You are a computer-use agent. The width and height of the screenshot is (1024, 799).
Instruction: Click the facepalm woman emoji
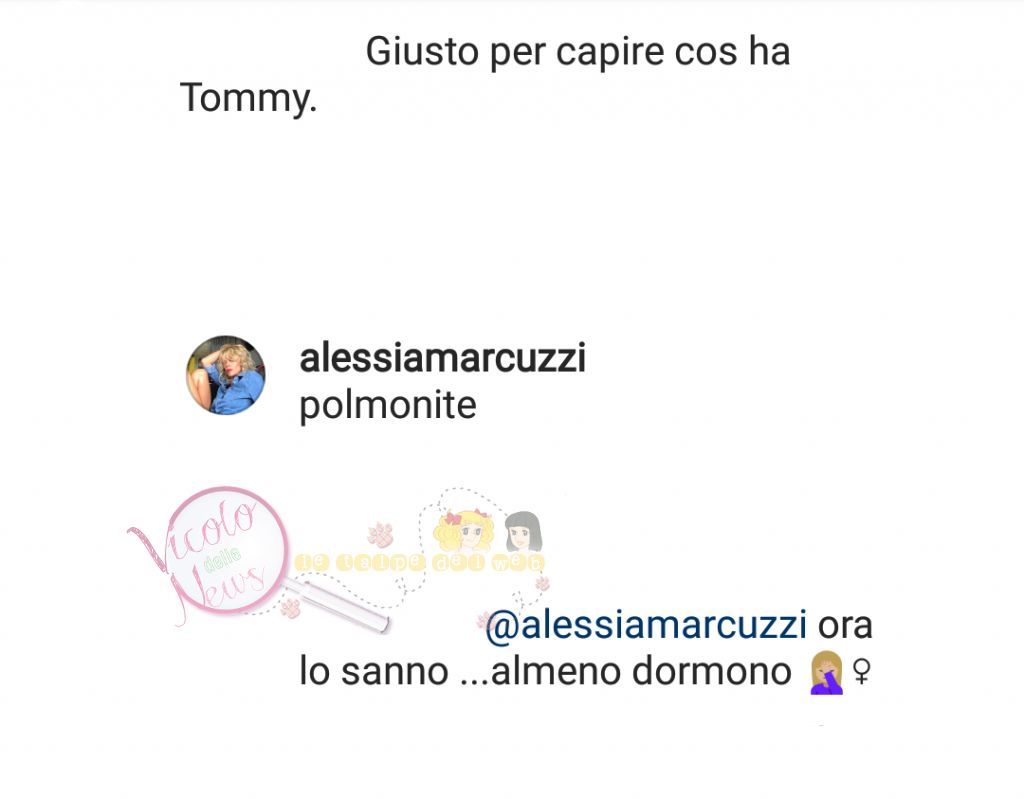827,672
